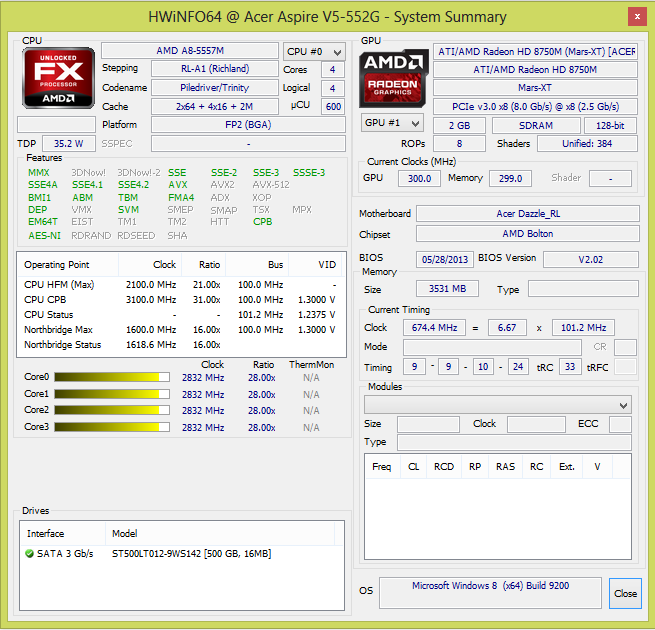Screen dimensions: 655x630
Task: Click the Acer Dazzle_RL motherboard field
Action: point(528,213)
